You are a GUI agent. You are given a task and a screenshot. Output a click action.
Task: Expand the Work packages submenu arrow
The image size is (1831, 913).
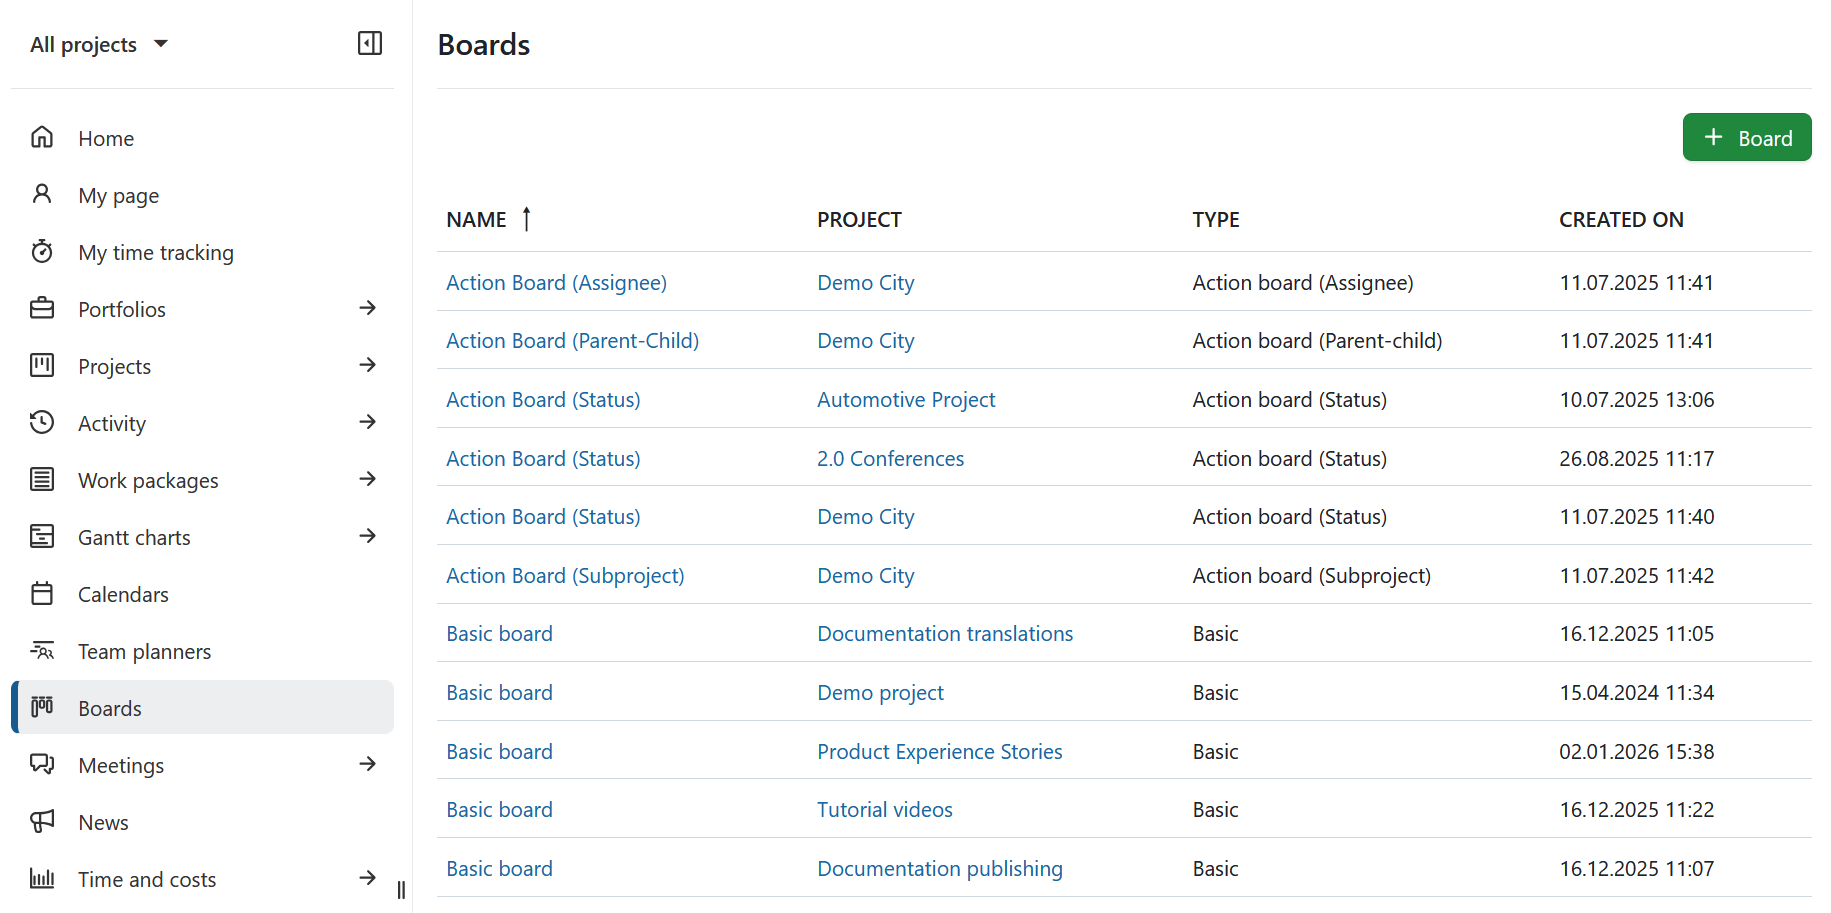[368, 479]
